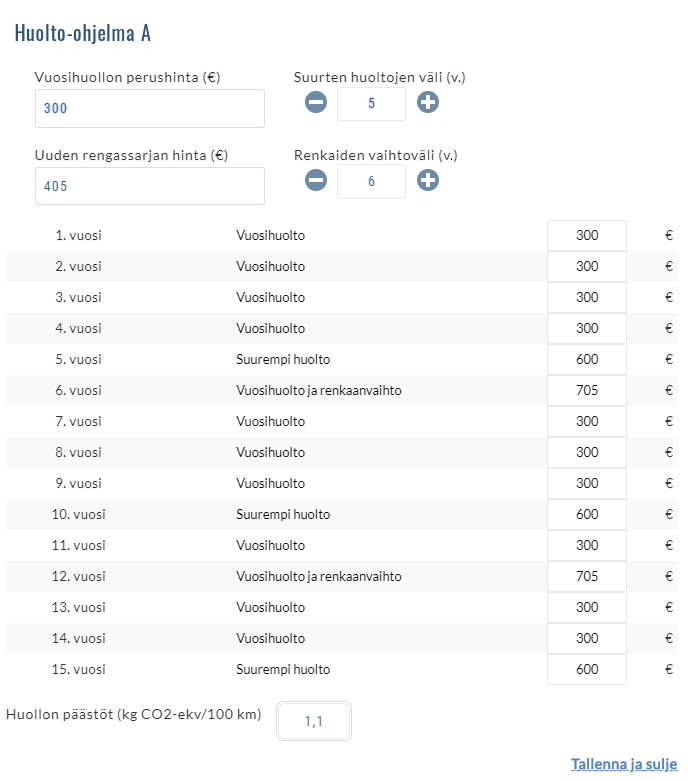Edit the Huollon päästöt value field
The image size is (688, 782).
click(314, 721)
